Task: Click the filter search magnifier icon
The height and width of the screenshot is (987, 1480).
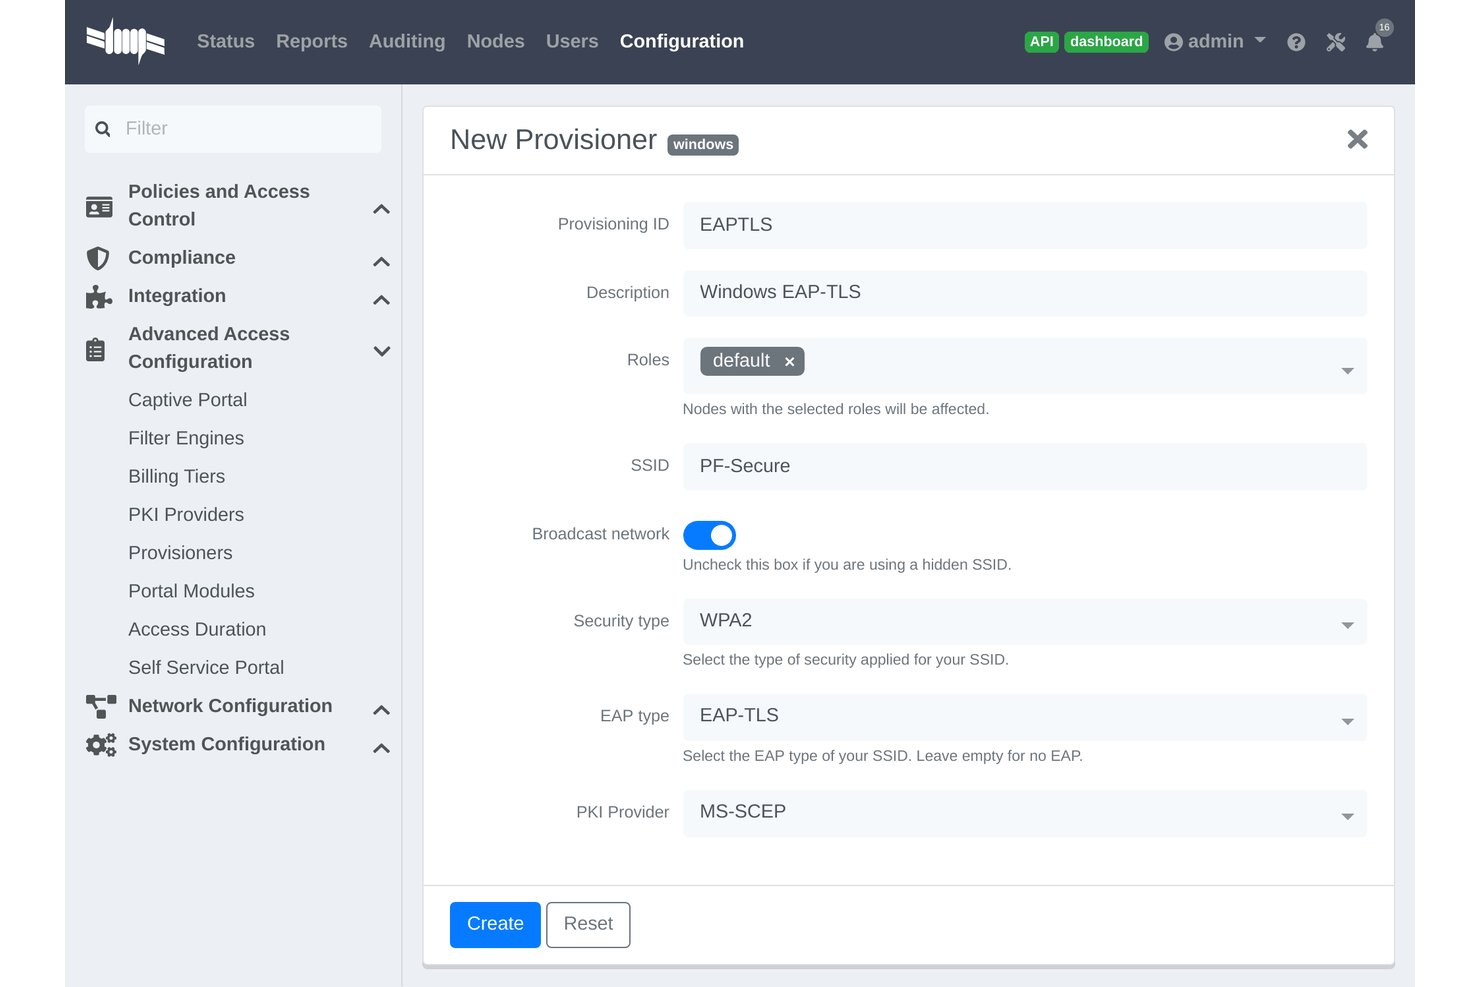Action: click(x=103, y=129)
